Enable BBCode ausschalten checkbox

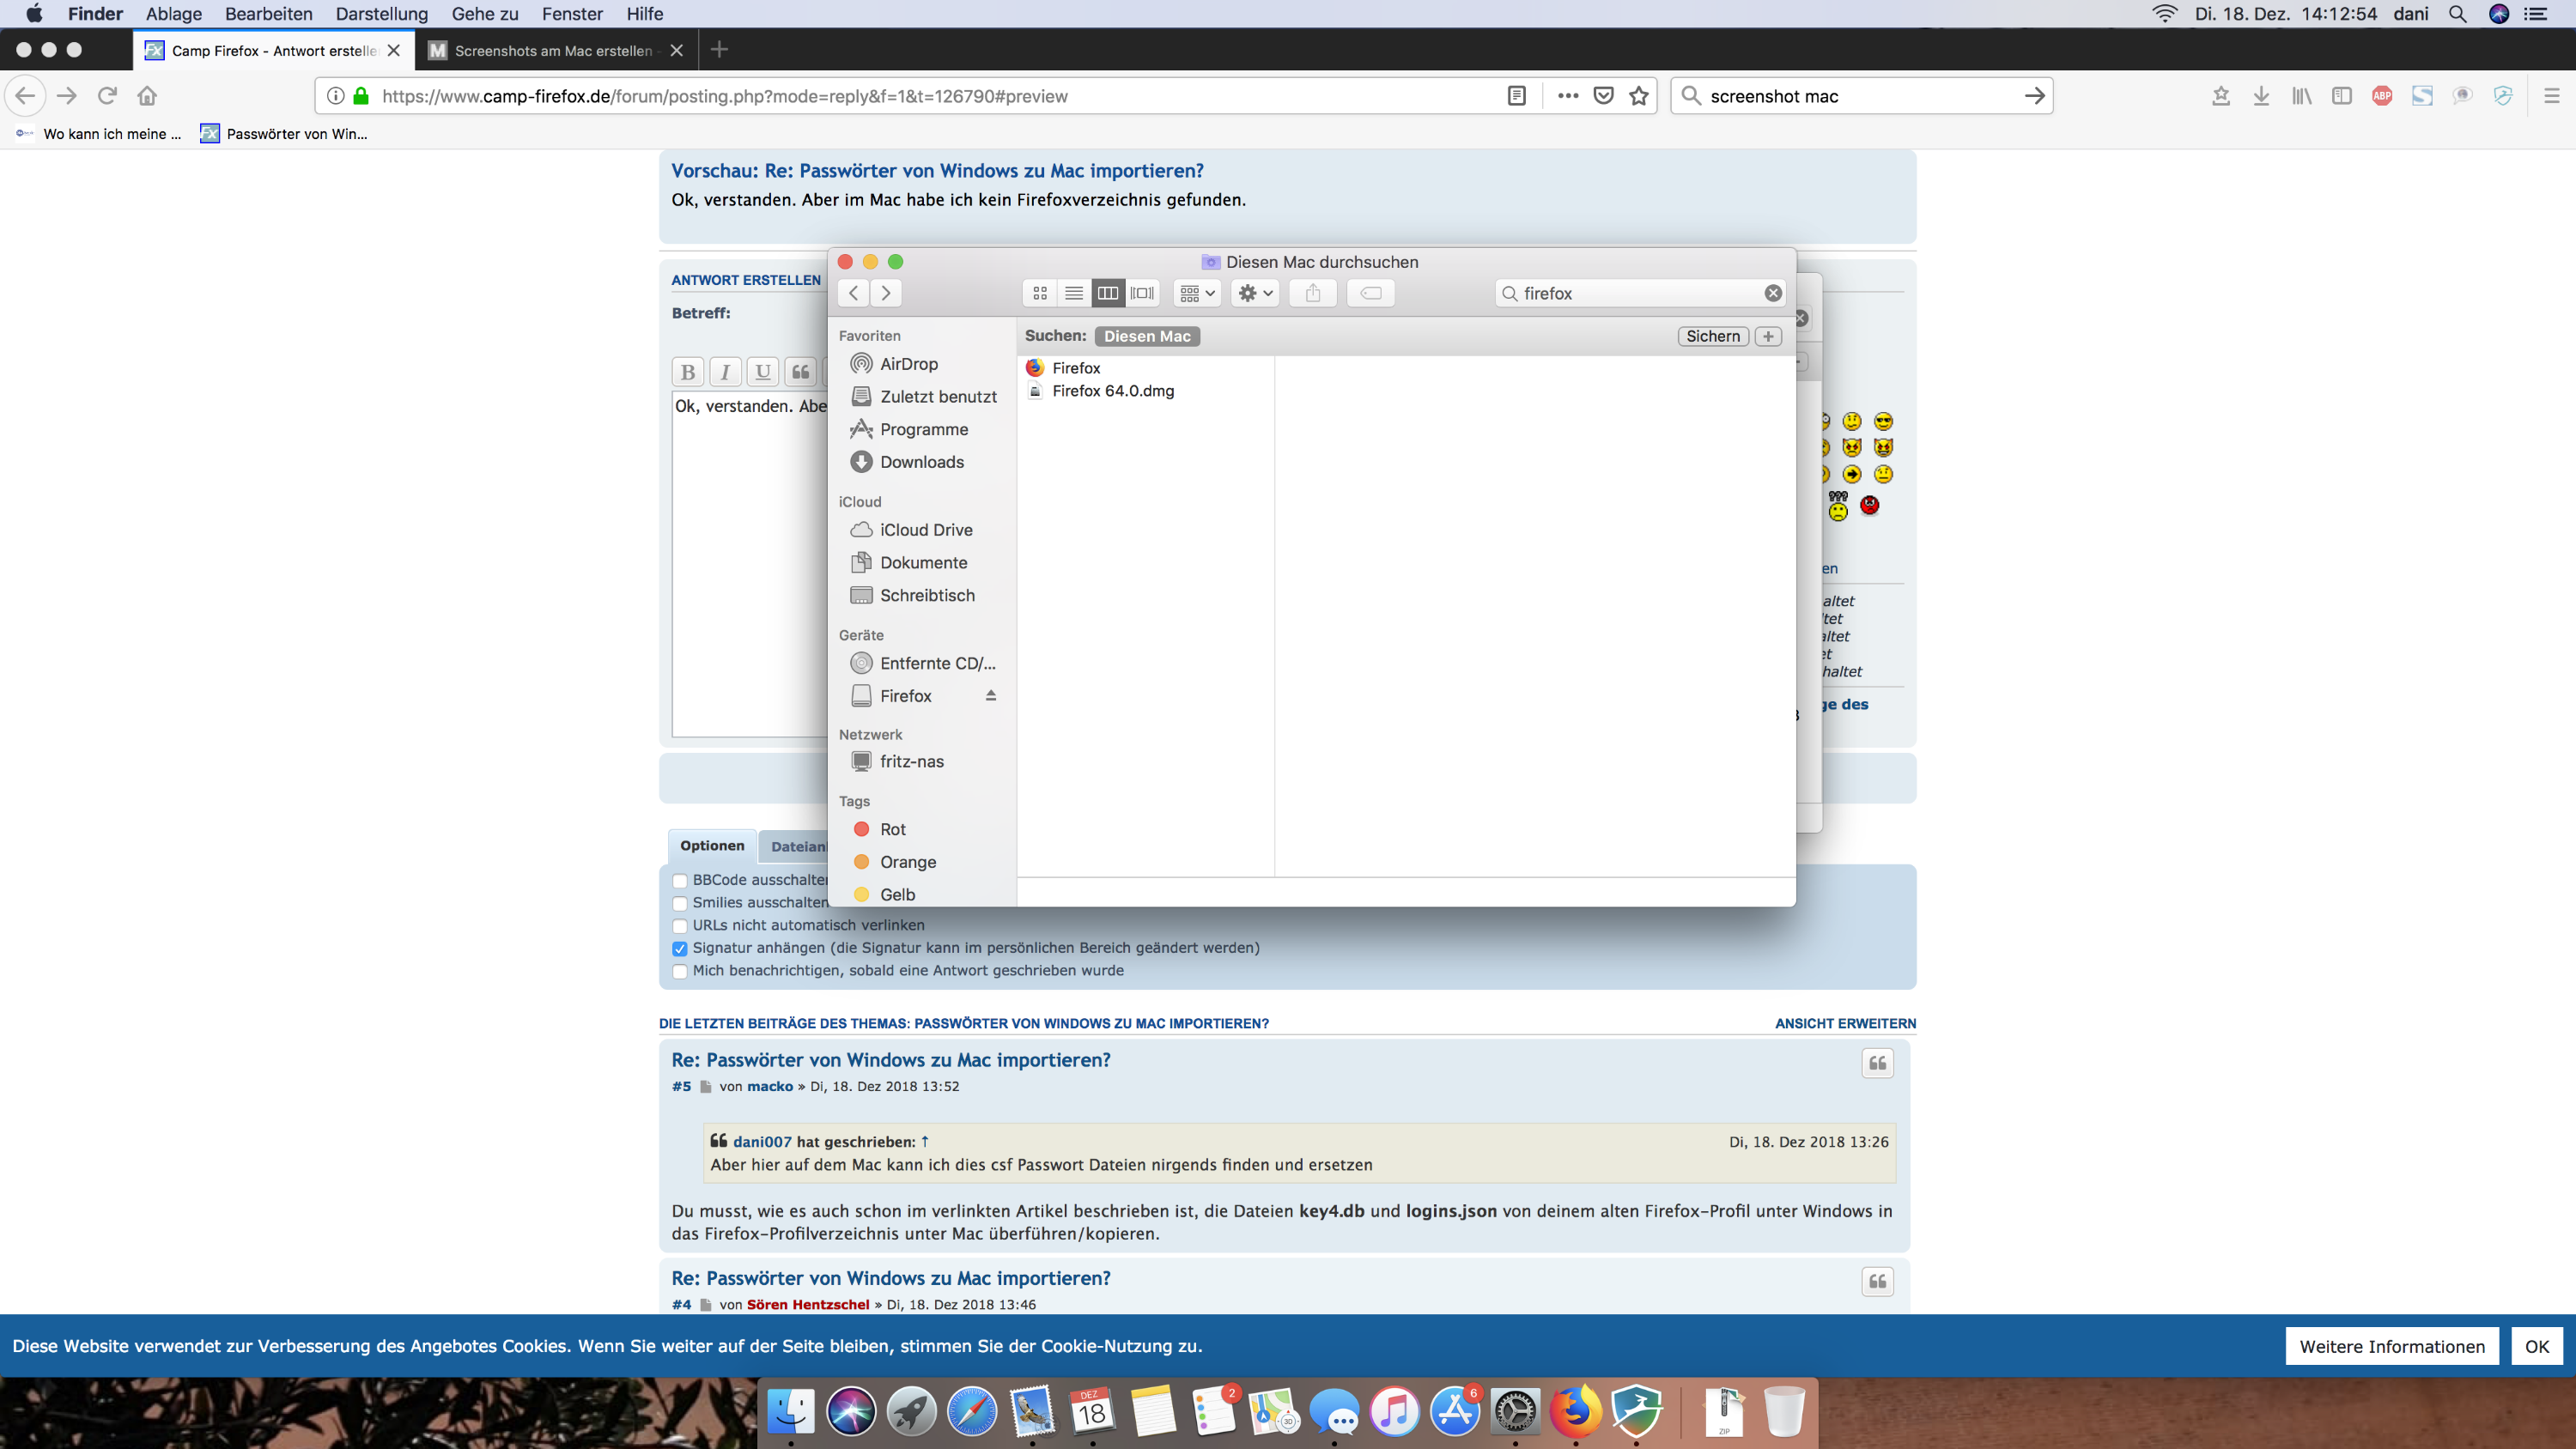(x=680, y=881)
